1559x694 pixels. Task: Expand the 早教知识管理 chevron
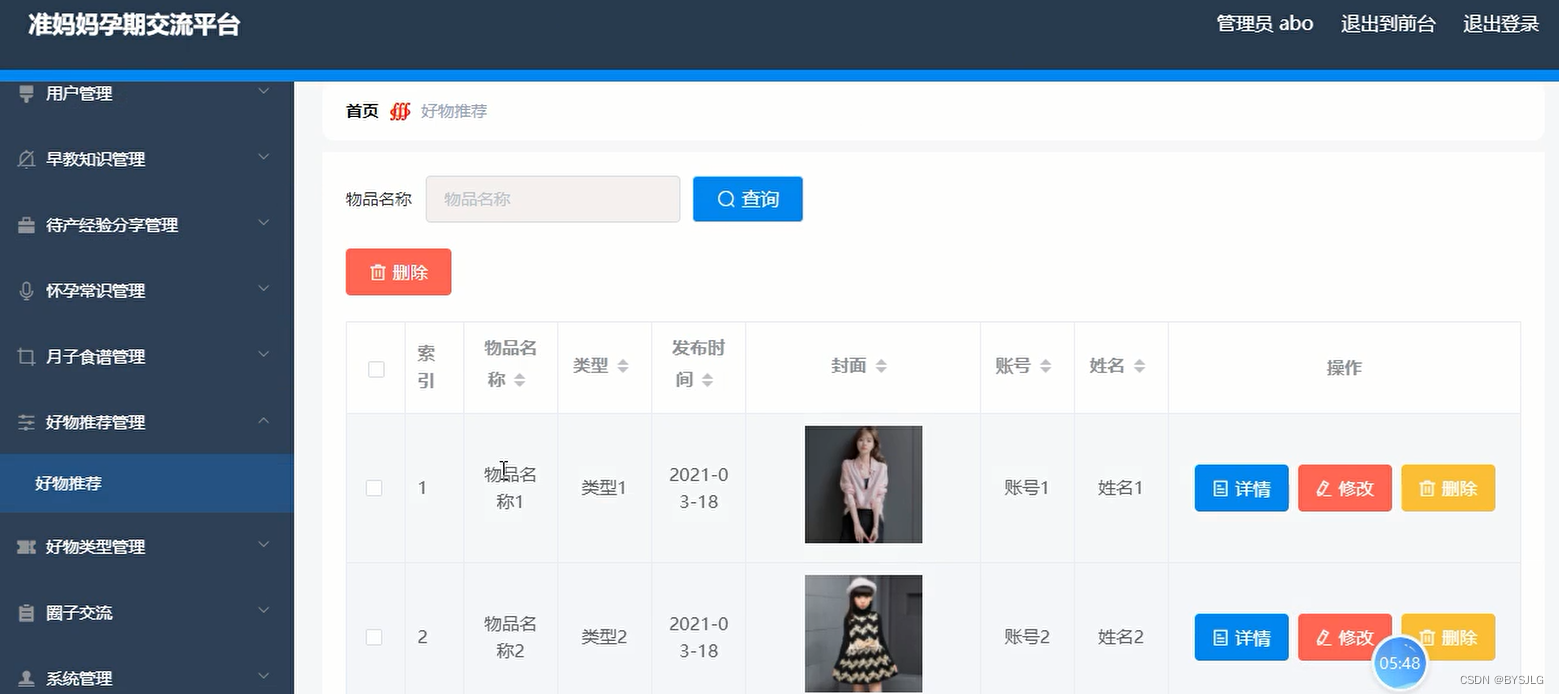pos(264,157)
